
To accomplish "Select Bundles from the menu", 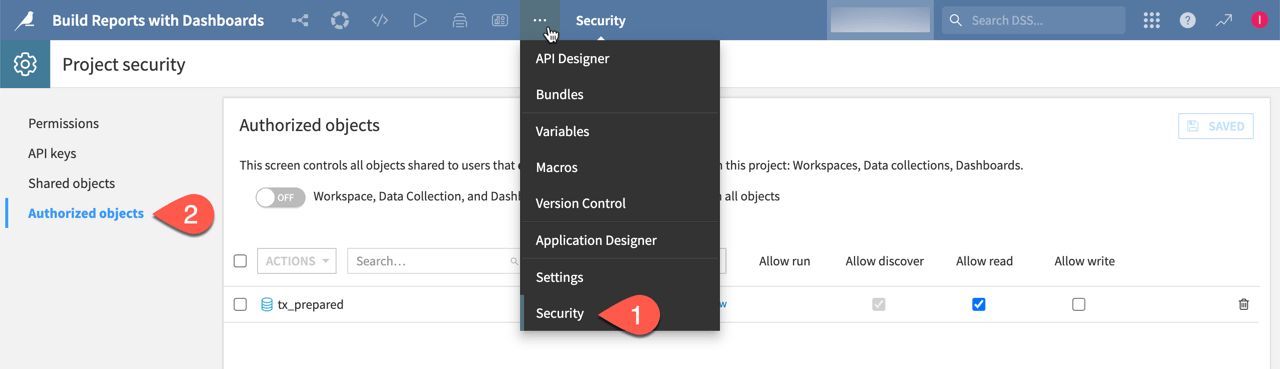I will point(620,94).
